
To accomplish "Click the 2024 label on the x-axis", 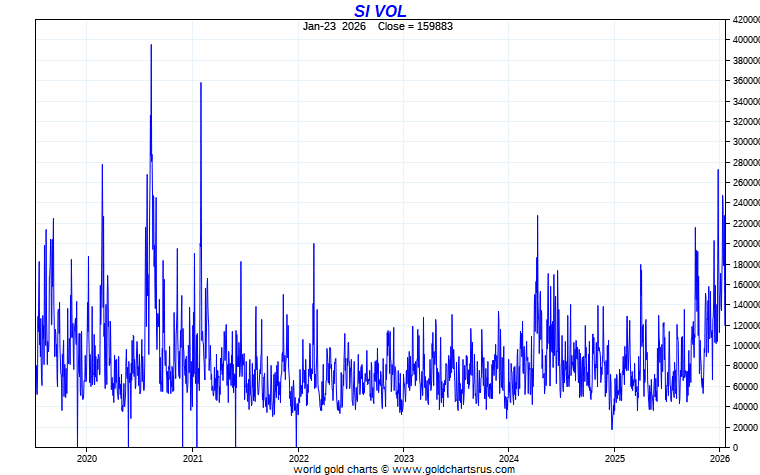I will pyautogui.click(x=508, y=457).
